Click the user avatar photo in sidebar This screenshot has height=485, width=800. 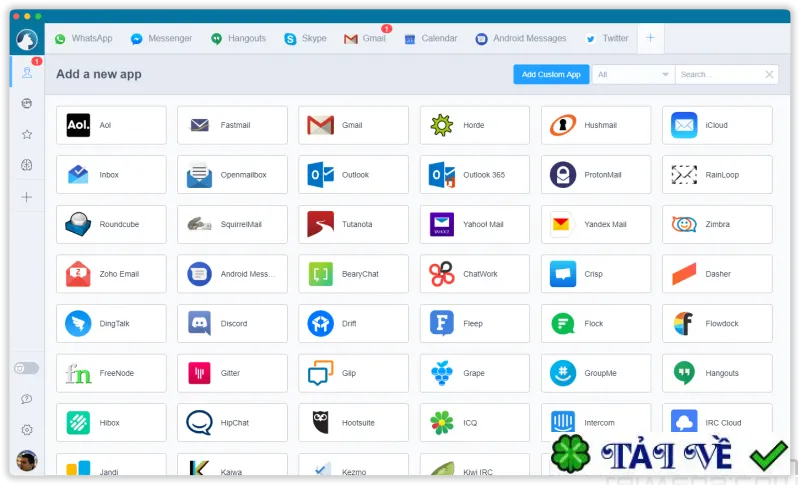click(27, 461)
